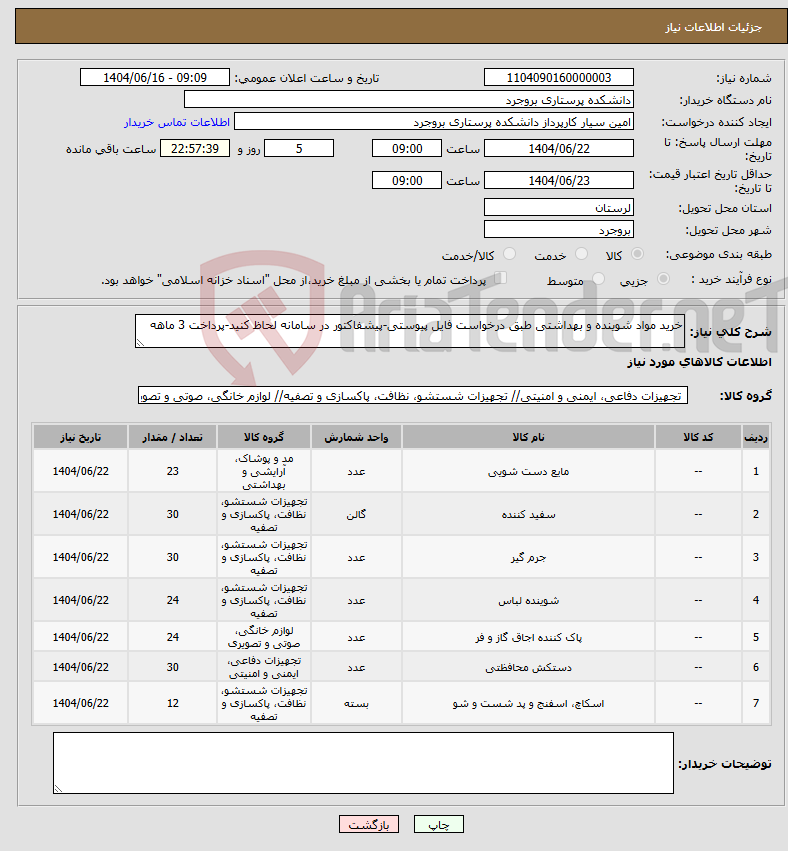Select the مایع دست شویی item cell

[x=528, y=471]
